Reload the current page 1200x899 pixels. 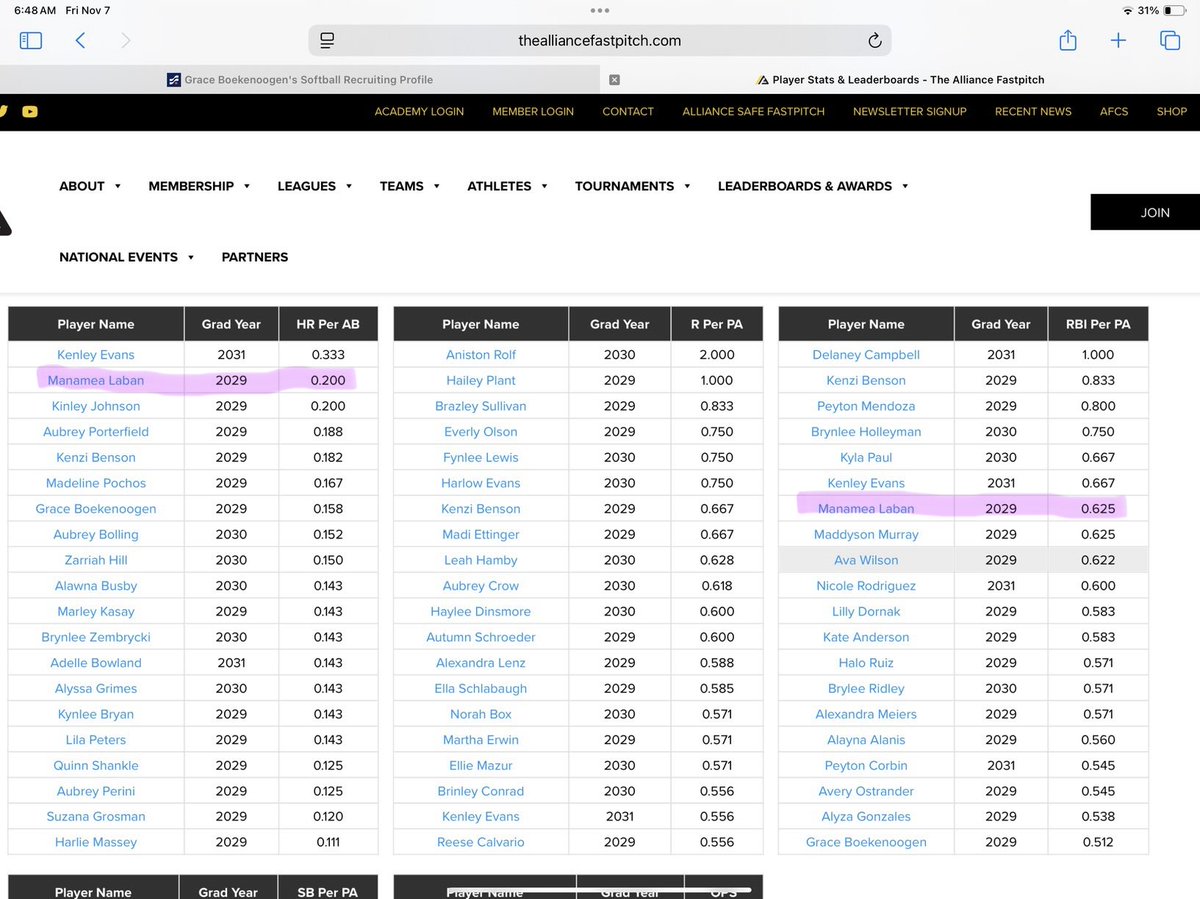[874, 40]
